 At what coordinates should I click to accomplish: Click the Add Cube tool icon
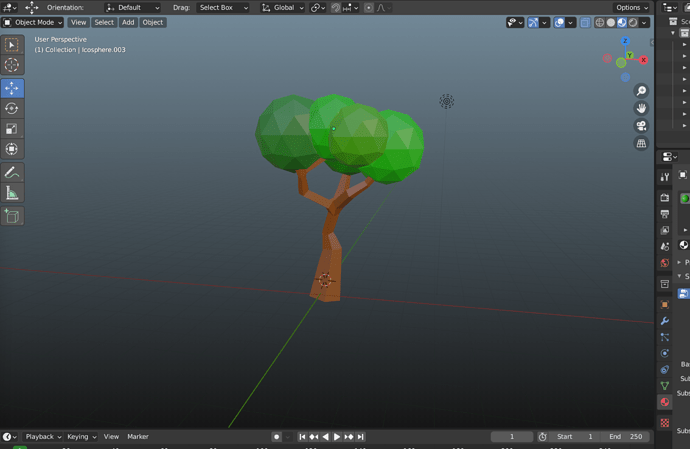12,216
